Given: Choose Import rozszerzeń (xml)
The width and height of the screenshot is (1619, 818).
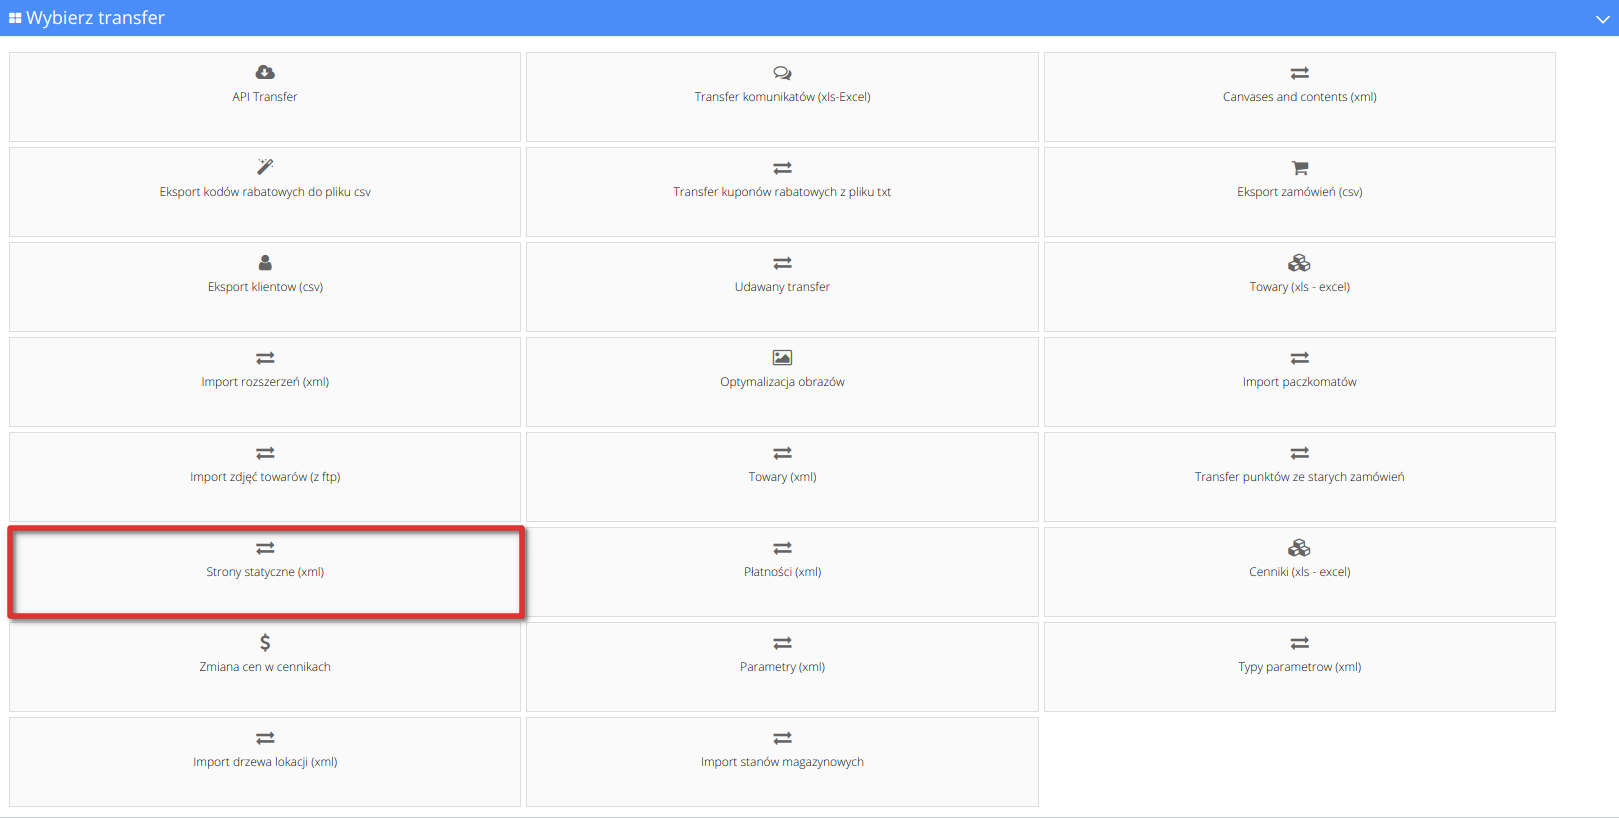Looking at the screenshot, I should (265, 382).
